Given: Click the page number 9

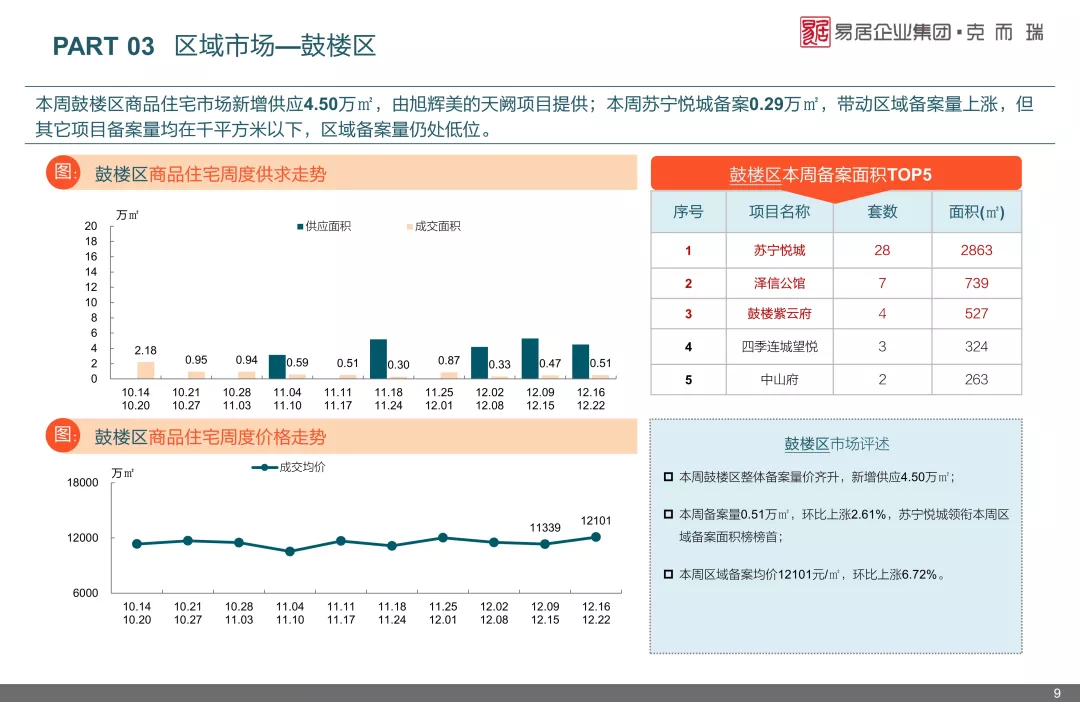Looking at the screenshot, I should click(x=1057, y=693).
